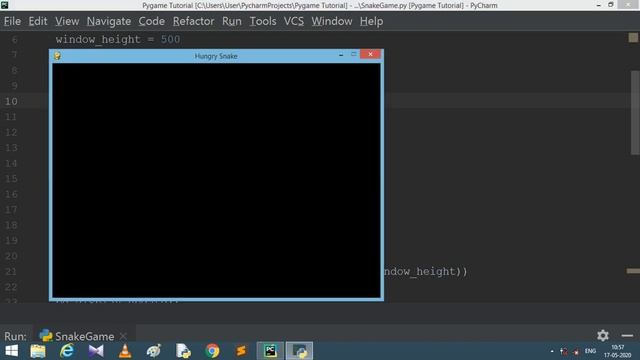This screenshot has height=360, width=640.
Task: Restore down the PyCharm window
Action: (611, 5)
